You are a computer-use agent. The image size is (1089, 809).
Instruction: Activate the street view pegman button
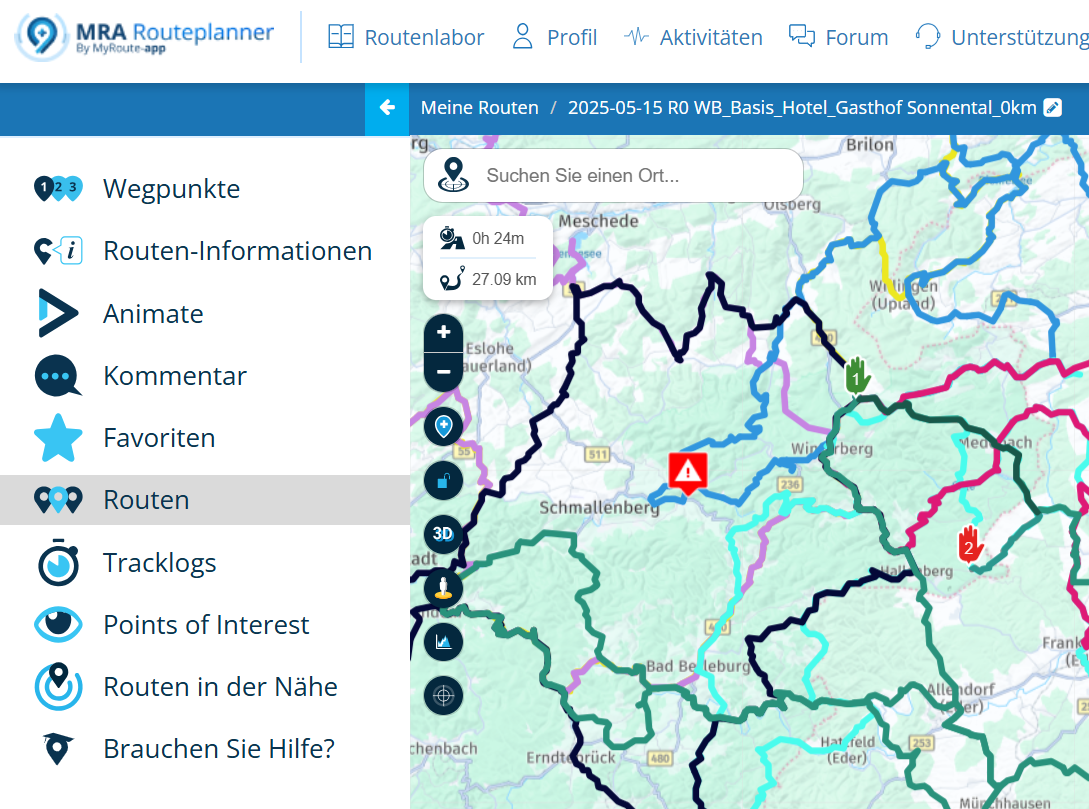click(443, 588)
